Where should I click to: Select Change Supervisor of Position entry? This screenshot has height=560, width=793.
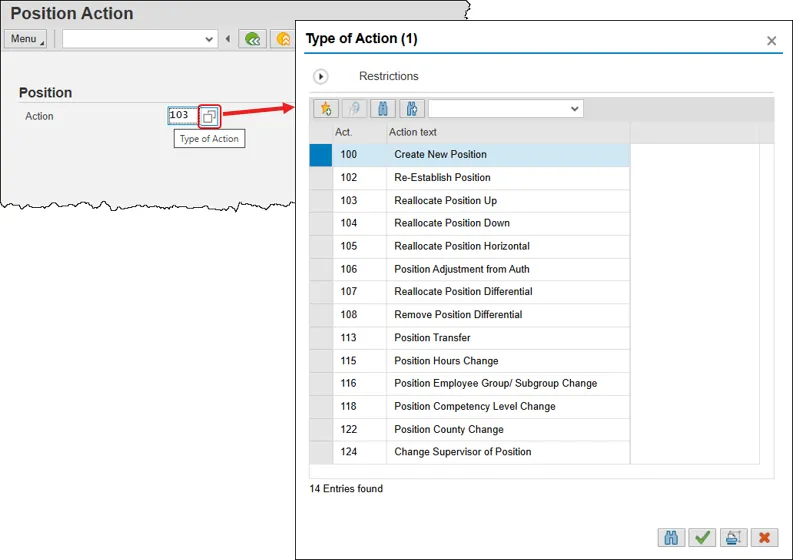pos(470,452)
